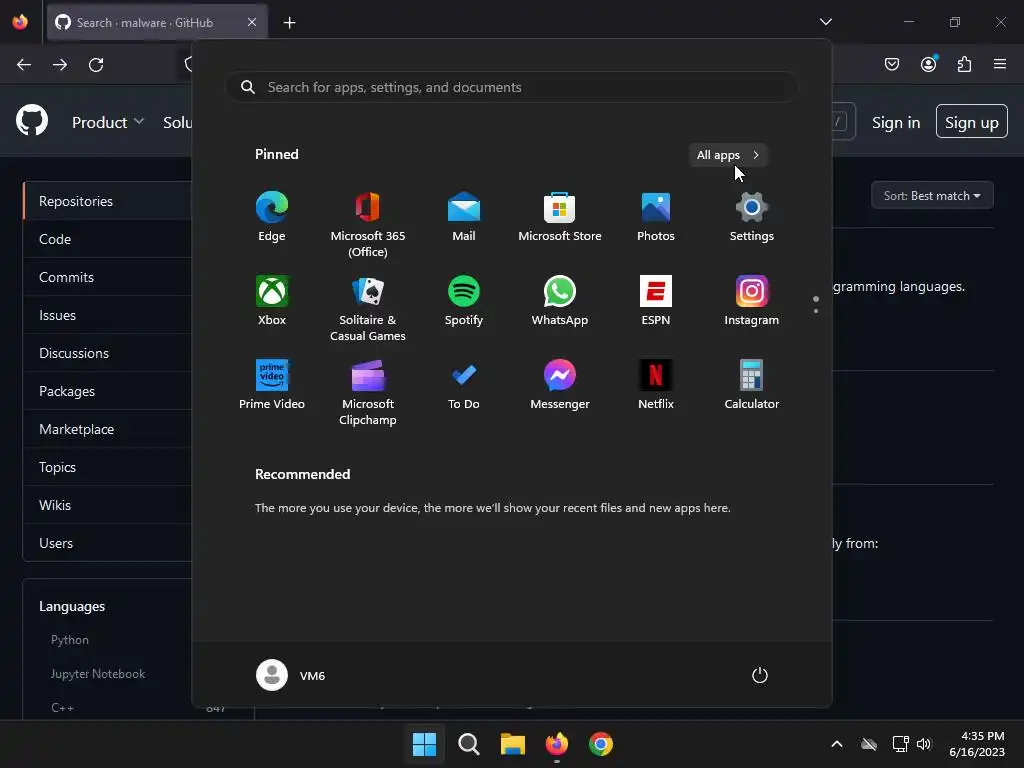This screenshot has width=1024, height=768.
Task: Launch the To Do app
Action: click(464, 385)
